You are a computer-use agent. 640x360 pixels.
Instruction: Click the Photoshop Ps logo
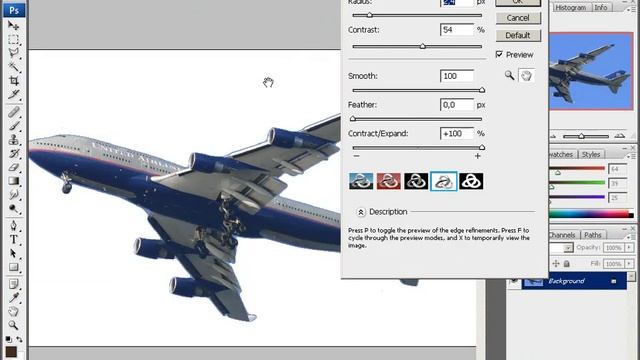14,10
